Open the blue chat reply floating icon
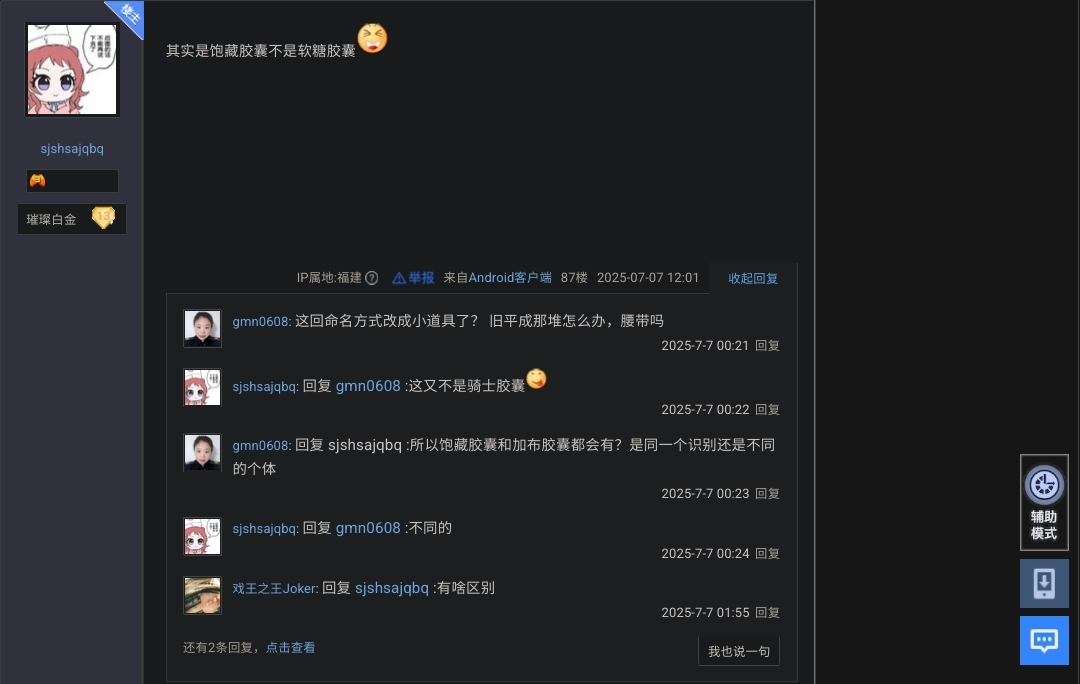1080x684 pixels. click(x=1043, y=641)
